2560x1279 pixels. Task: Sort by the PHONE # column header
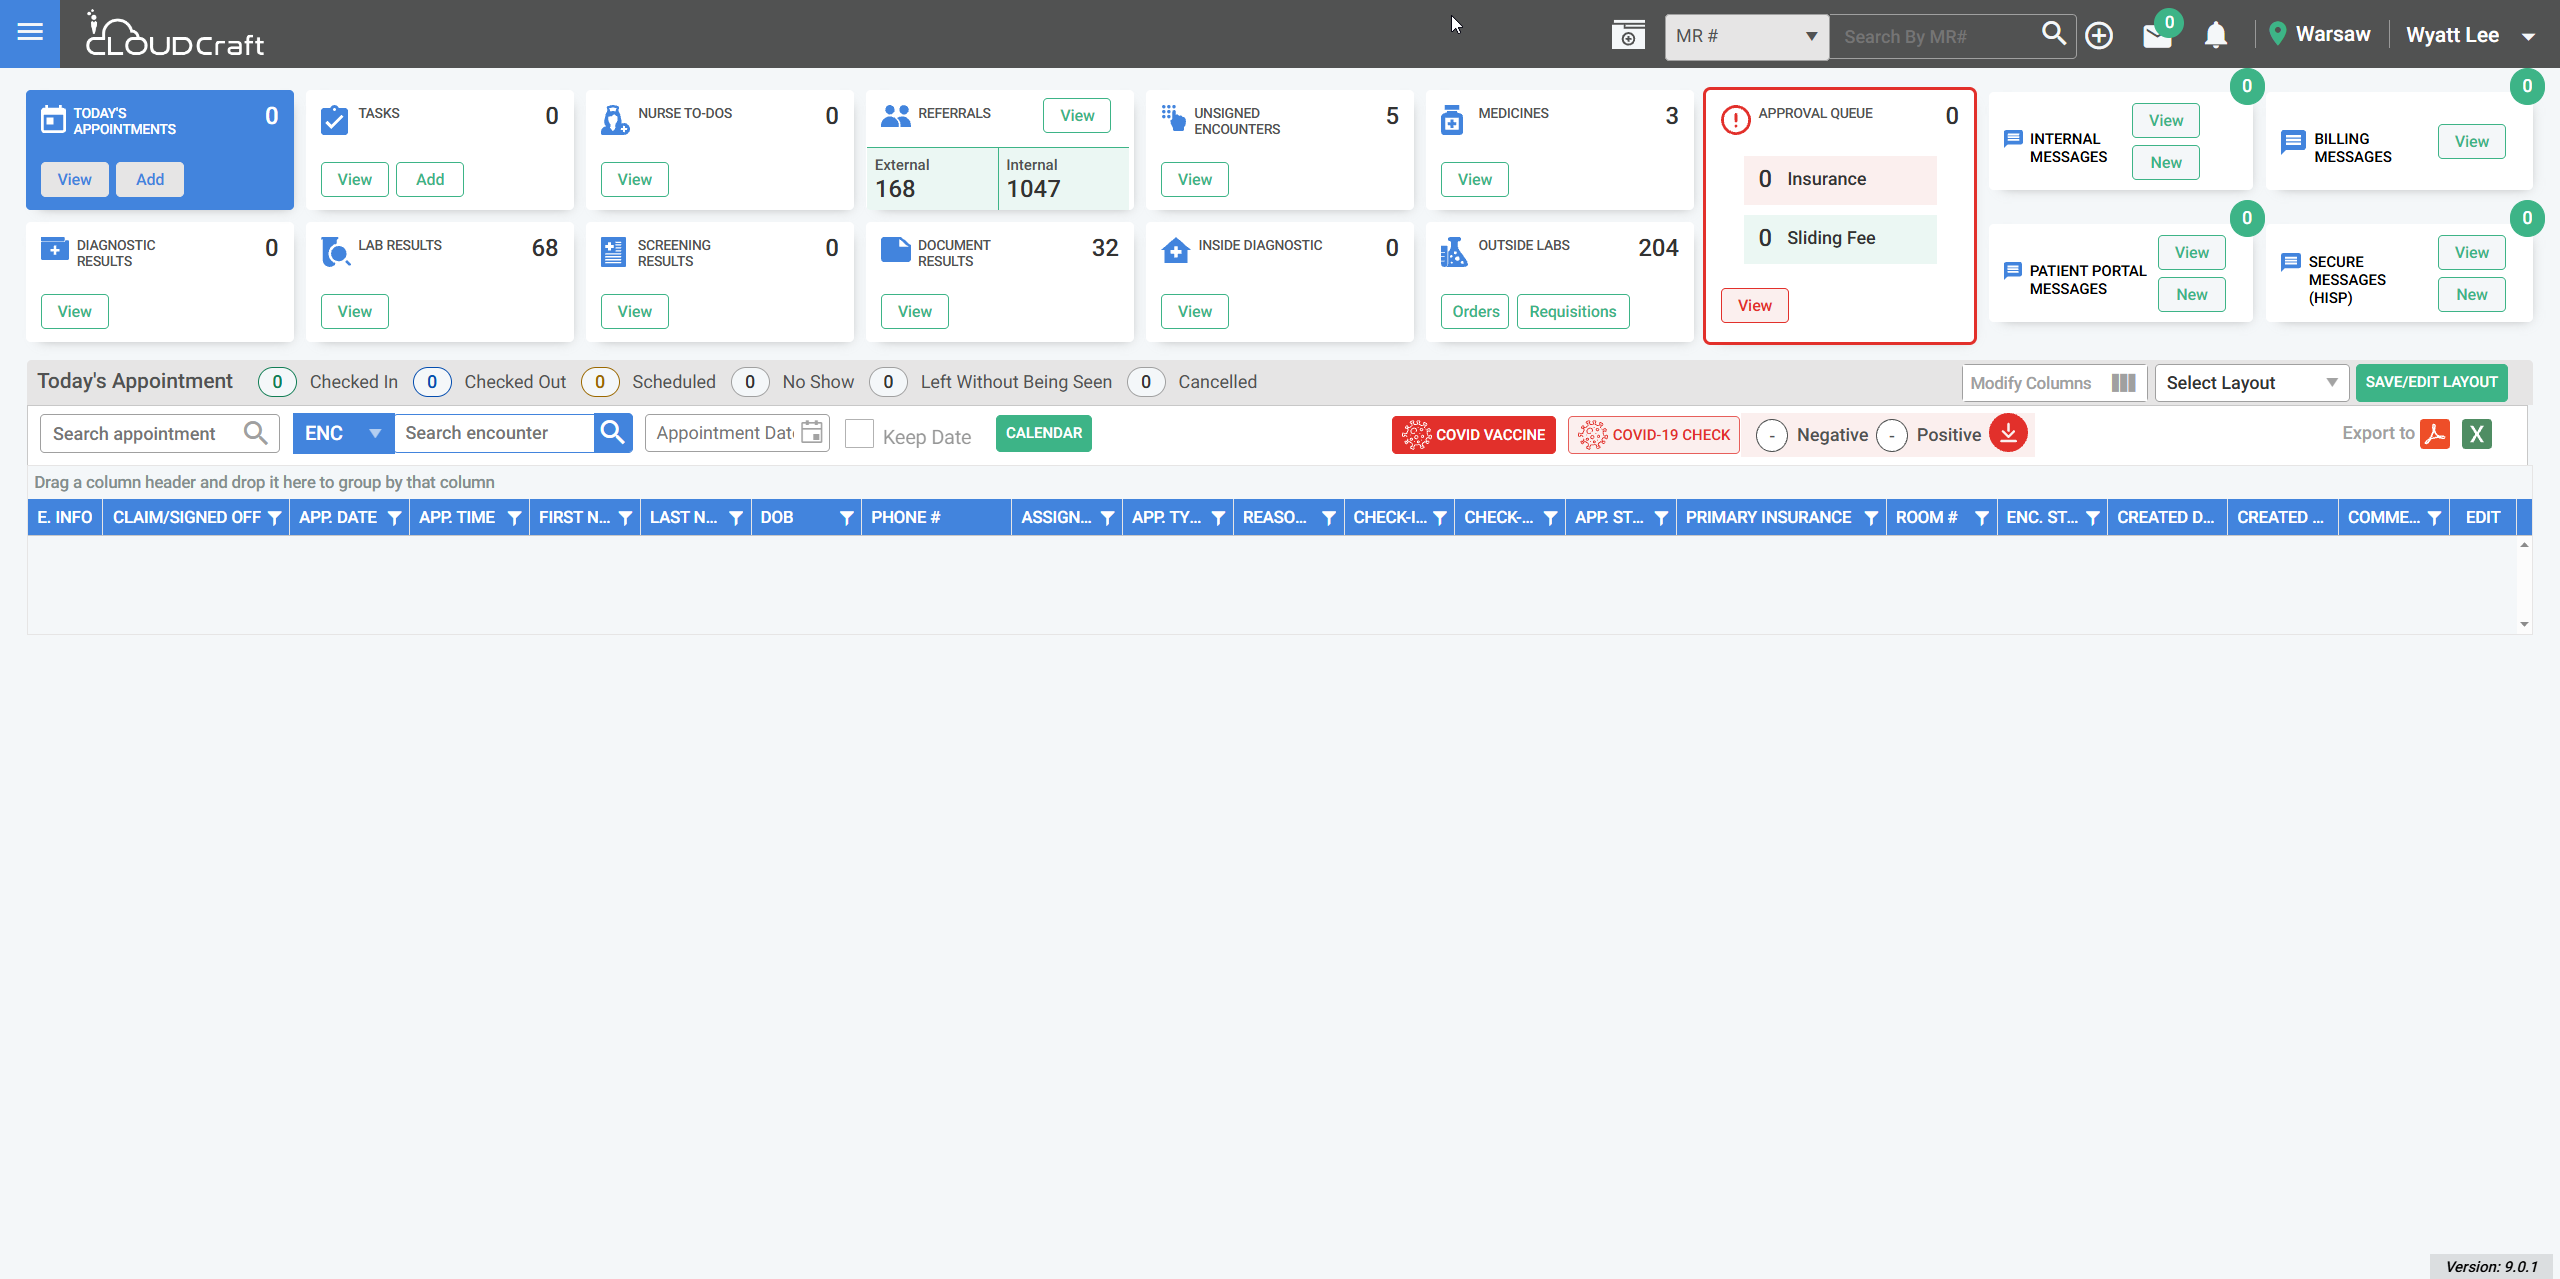(905, 517)
